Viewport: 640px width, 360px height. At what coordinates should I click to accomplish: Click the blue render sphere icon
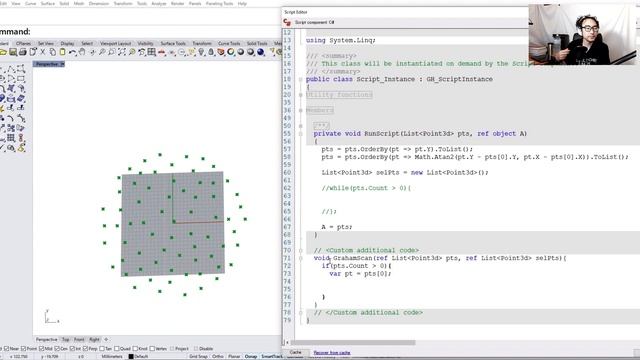[261, 52]
